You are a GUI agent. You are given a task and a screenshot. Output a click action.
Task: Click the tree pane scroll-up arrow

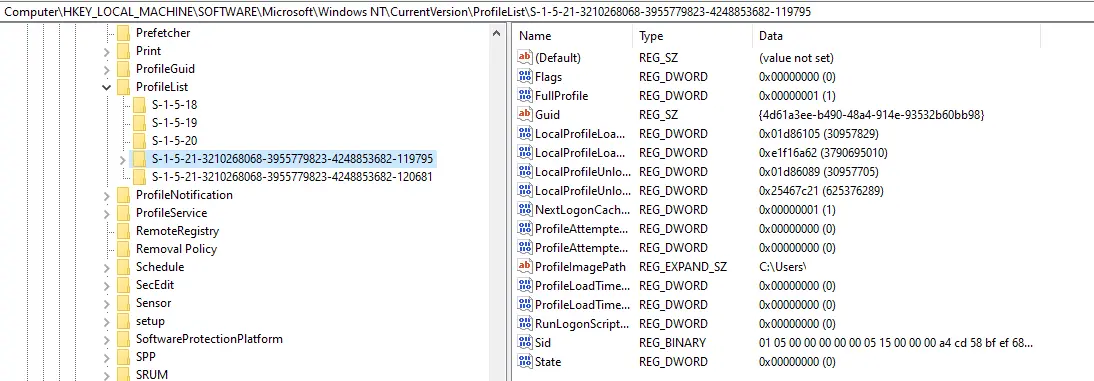click(497, 33)
